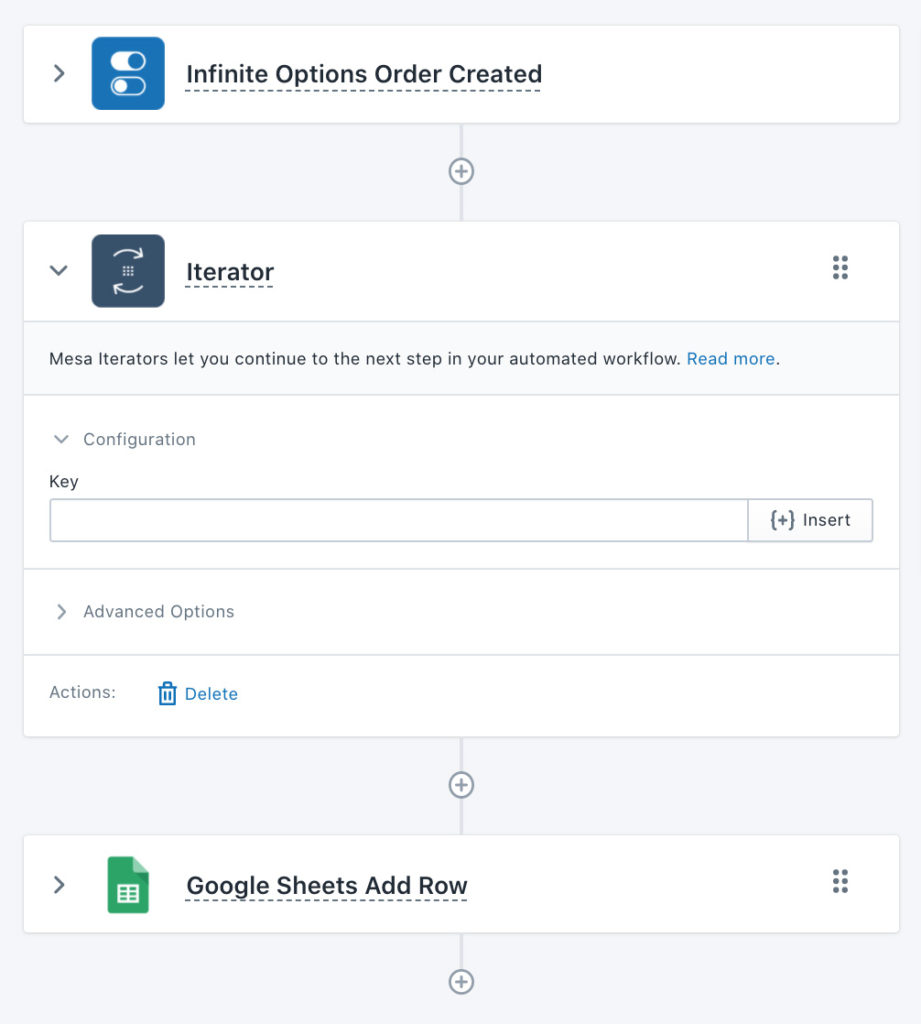This screenshot has height=1024, width=921.
Task: Rename the Infinite Options Order Created title
Action: click(x=364, y=74)
